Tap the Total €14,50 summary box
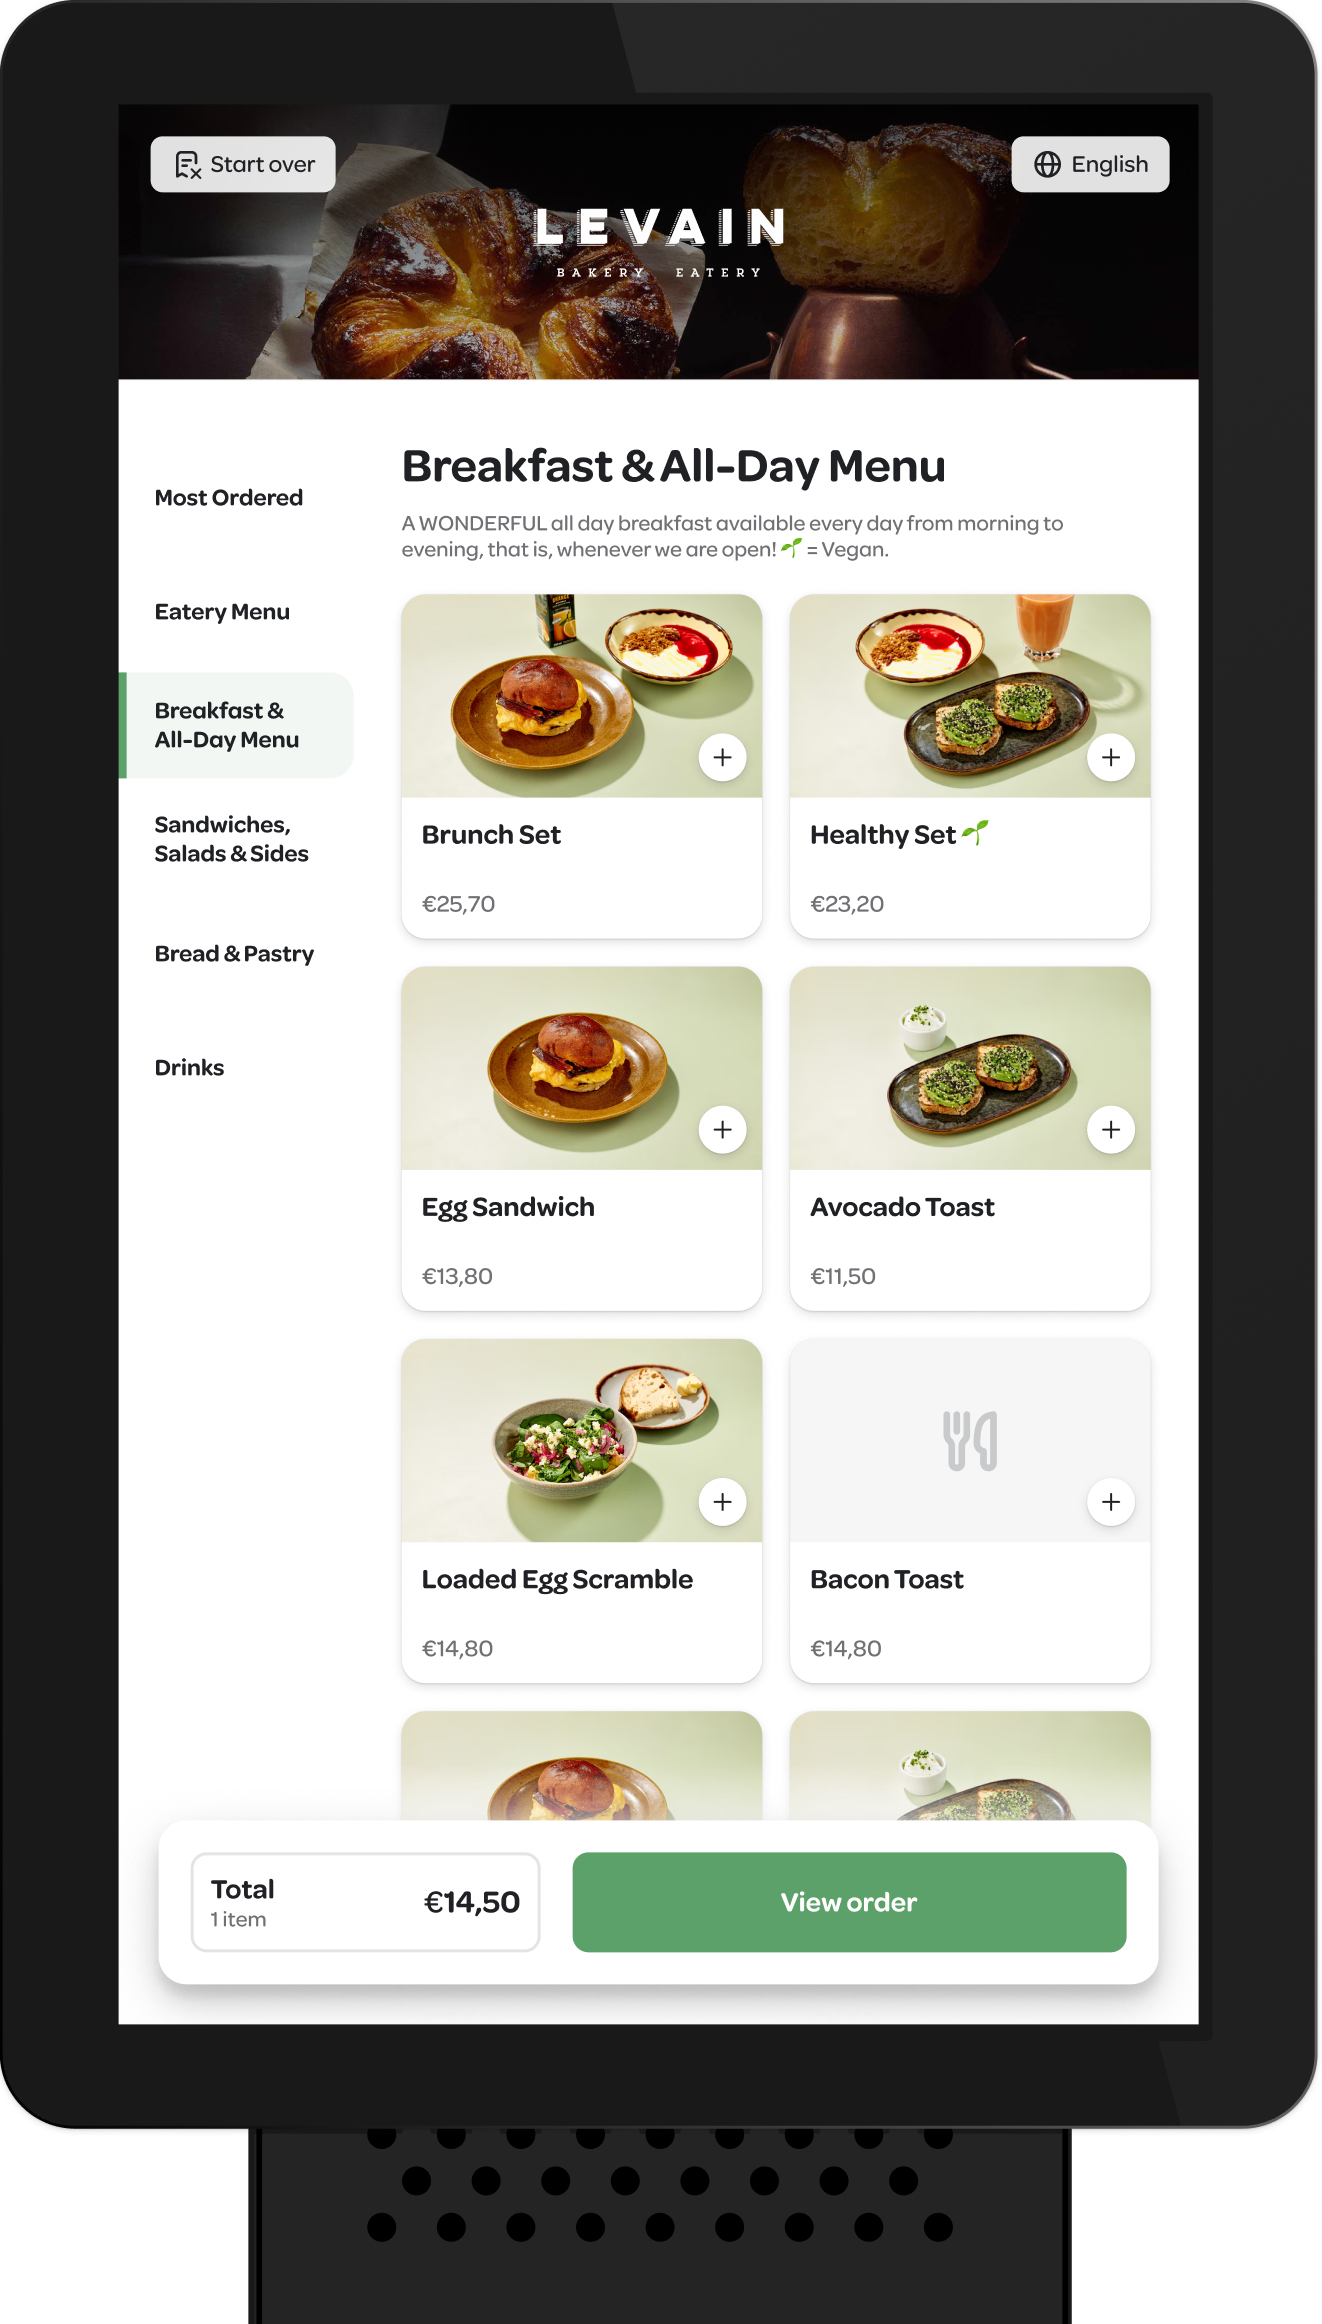This screenshot has width=1322, height=2324. [x=365, y=1901]
